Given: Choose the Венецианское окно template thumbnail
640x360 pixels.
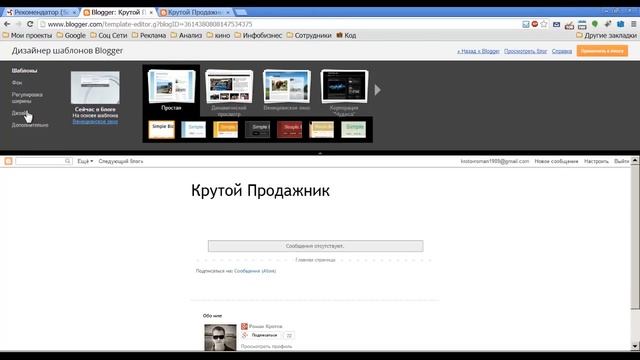Looking at the screenshot, I should (287, 87).
